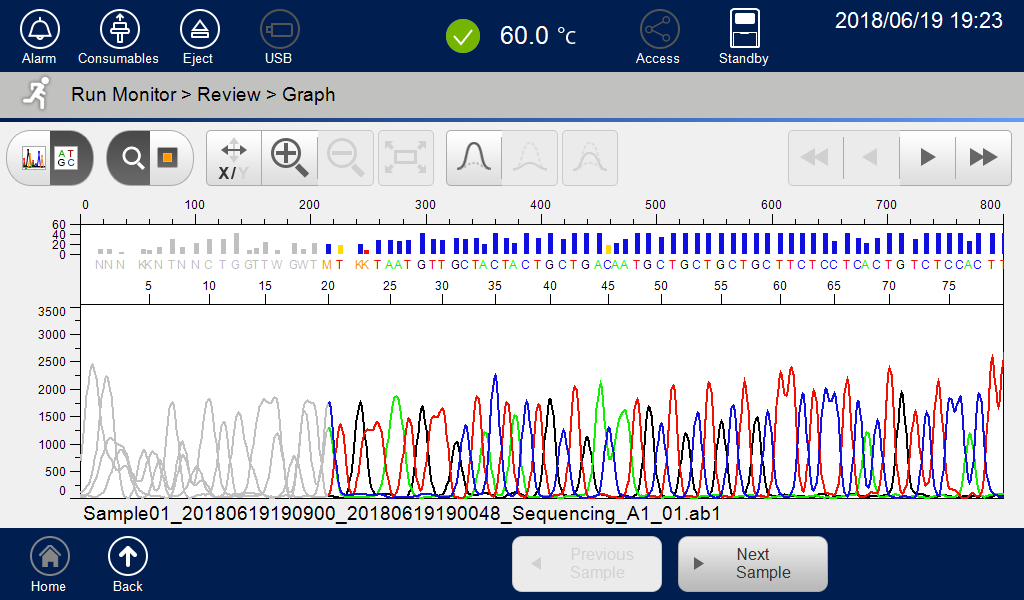Click the Previous Sample button

(x=586, y=563)
